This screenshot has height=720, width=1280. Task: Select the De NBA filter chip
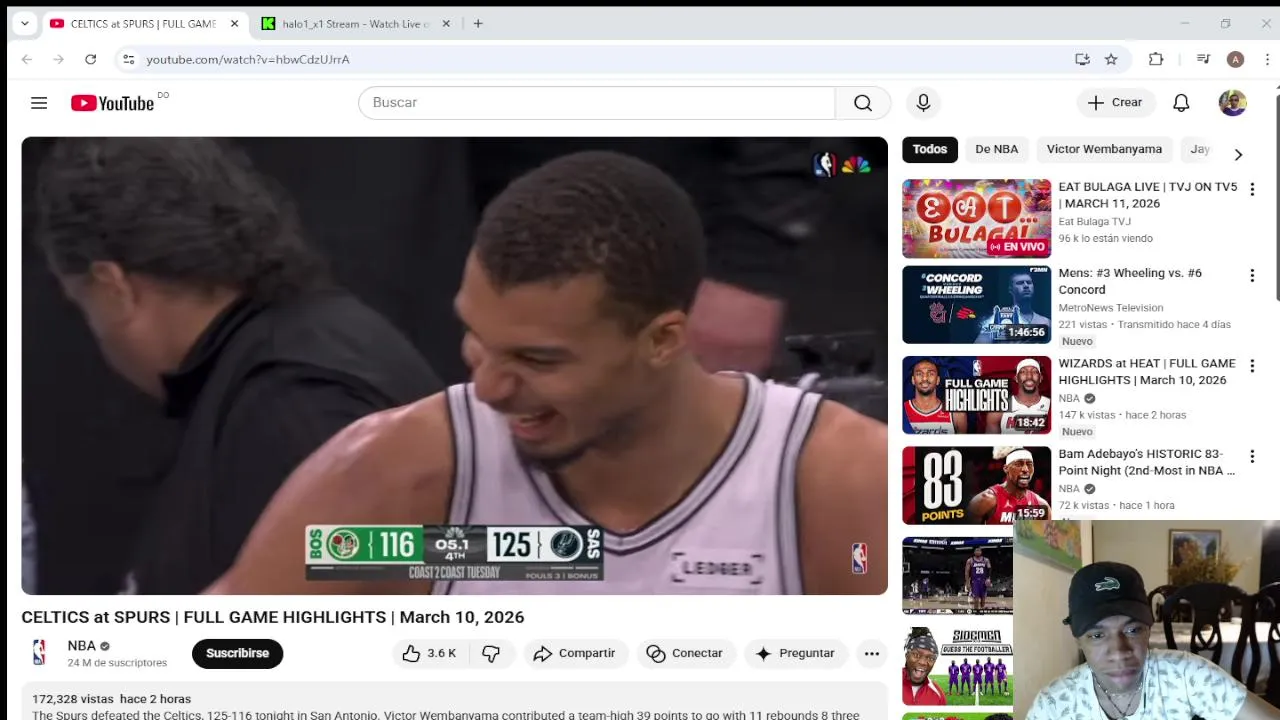996,149
